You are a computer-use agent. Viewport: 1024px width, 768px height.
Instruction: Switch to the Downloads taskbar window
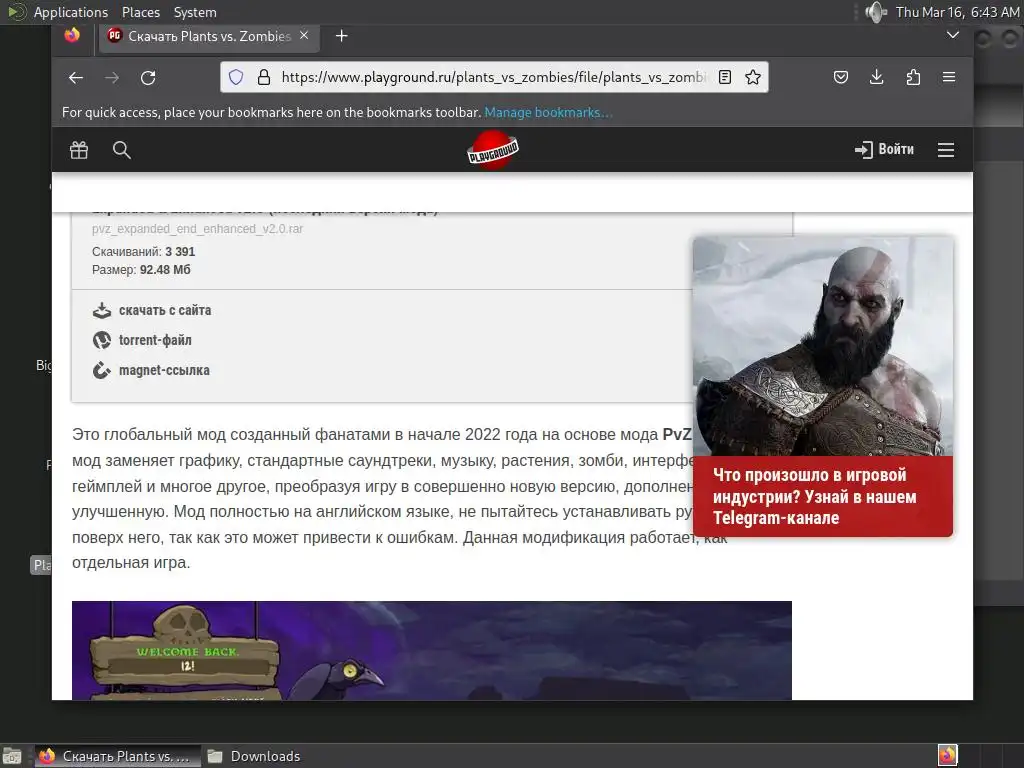click(253, 756)
